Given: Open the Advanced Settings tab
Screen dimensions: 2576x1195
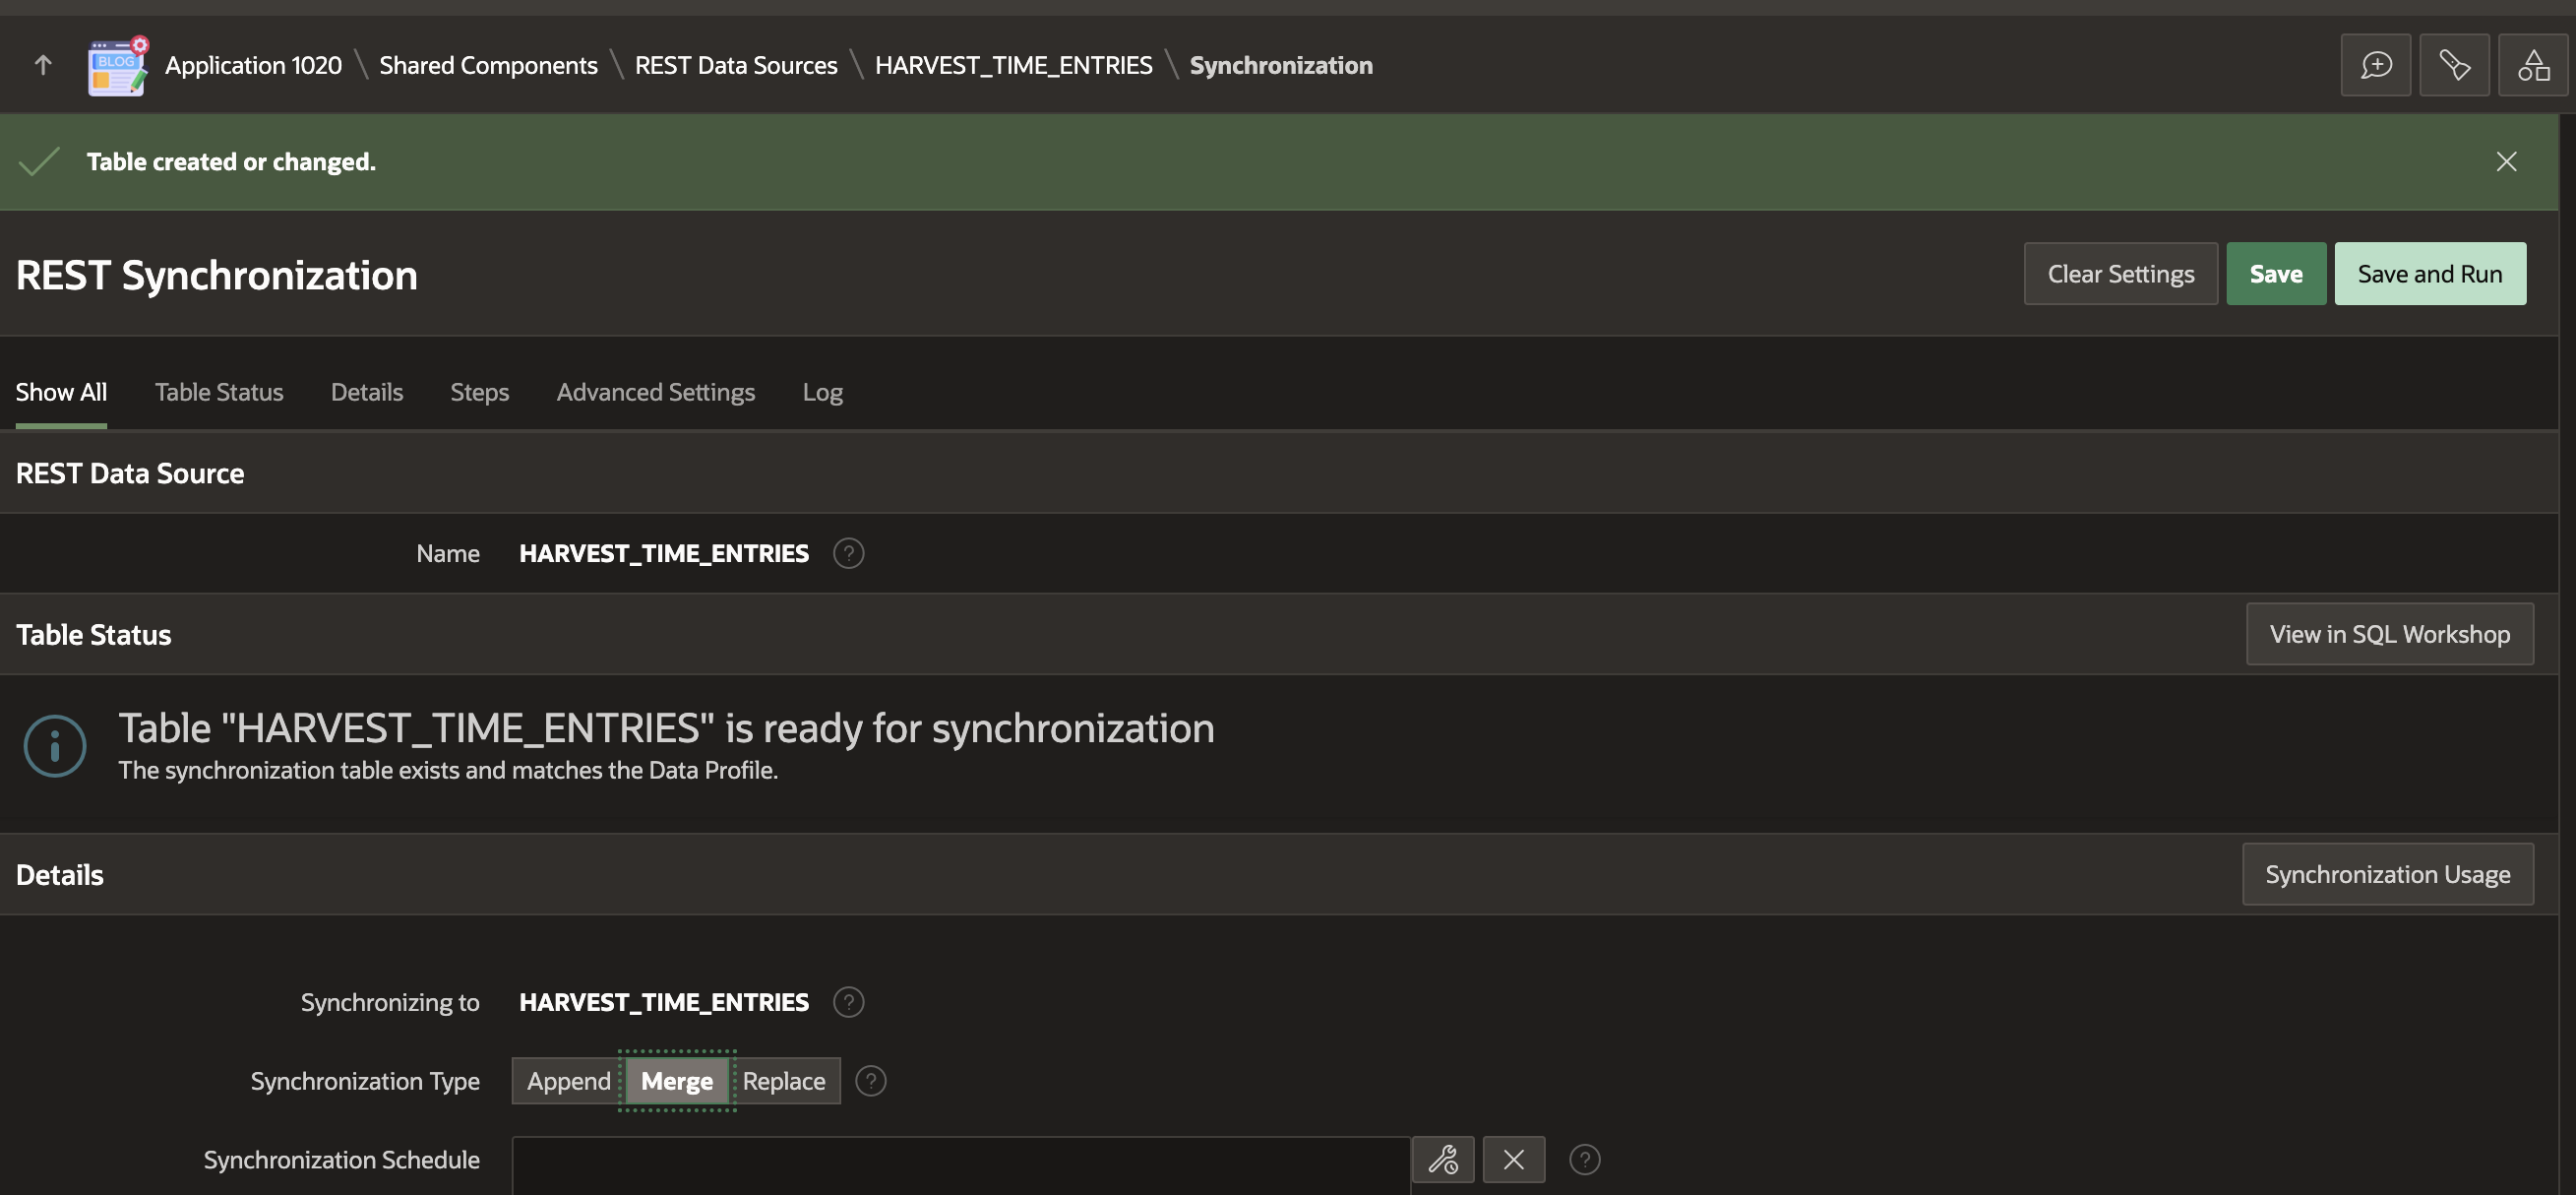Looking at the screenshot, I should (655, 392).
